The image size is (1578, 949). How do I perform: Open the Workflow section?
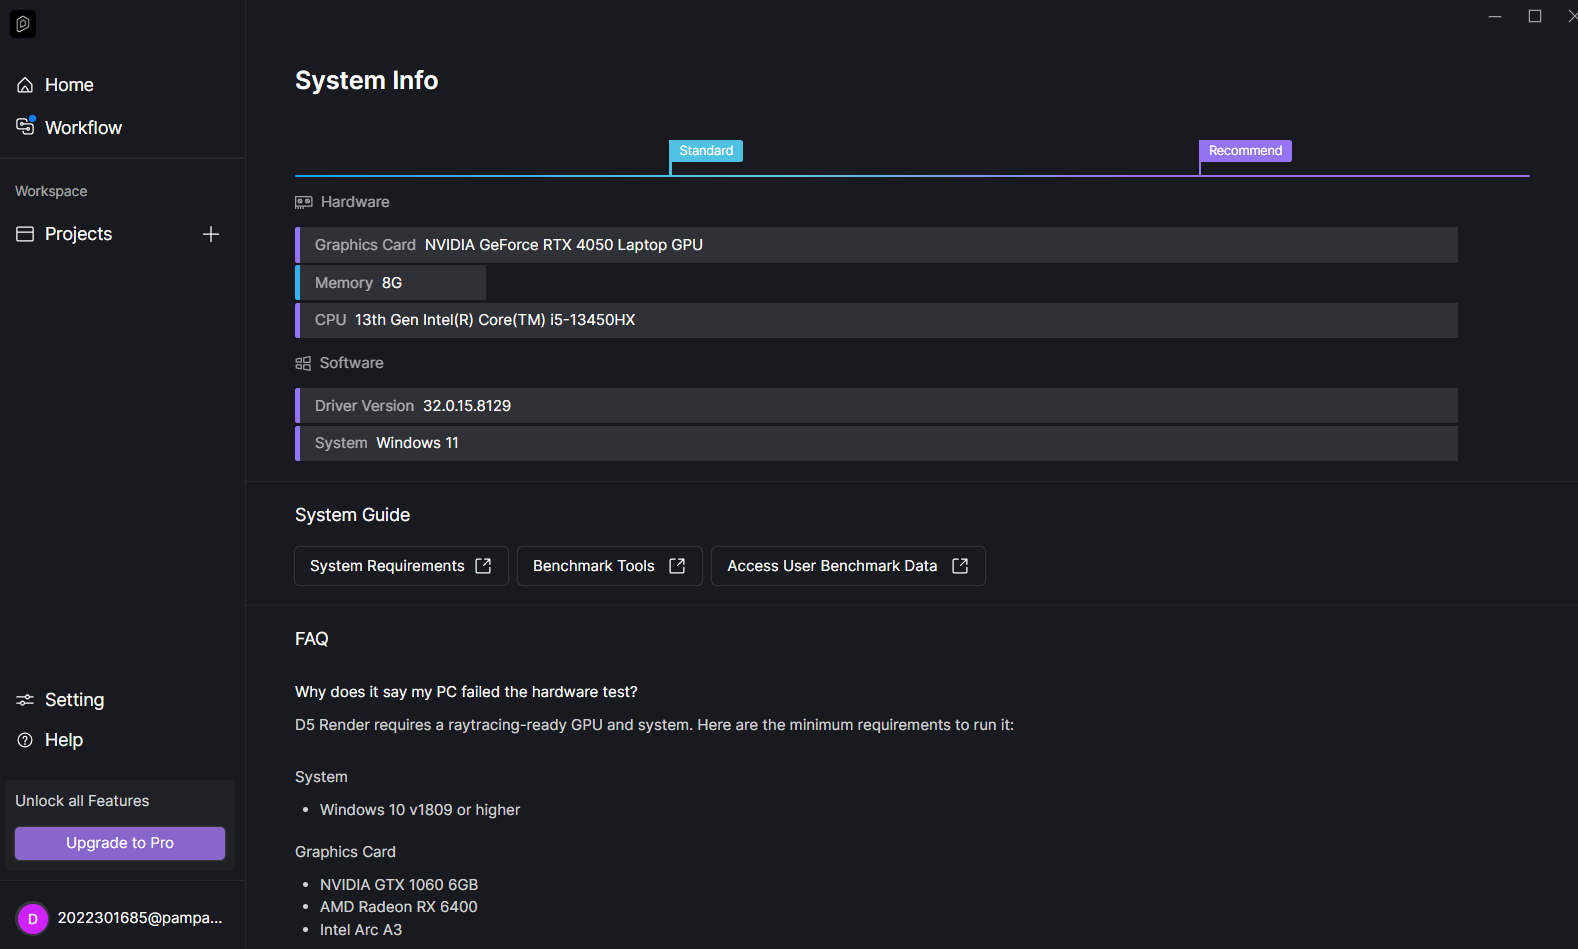[x=83, y=128]
